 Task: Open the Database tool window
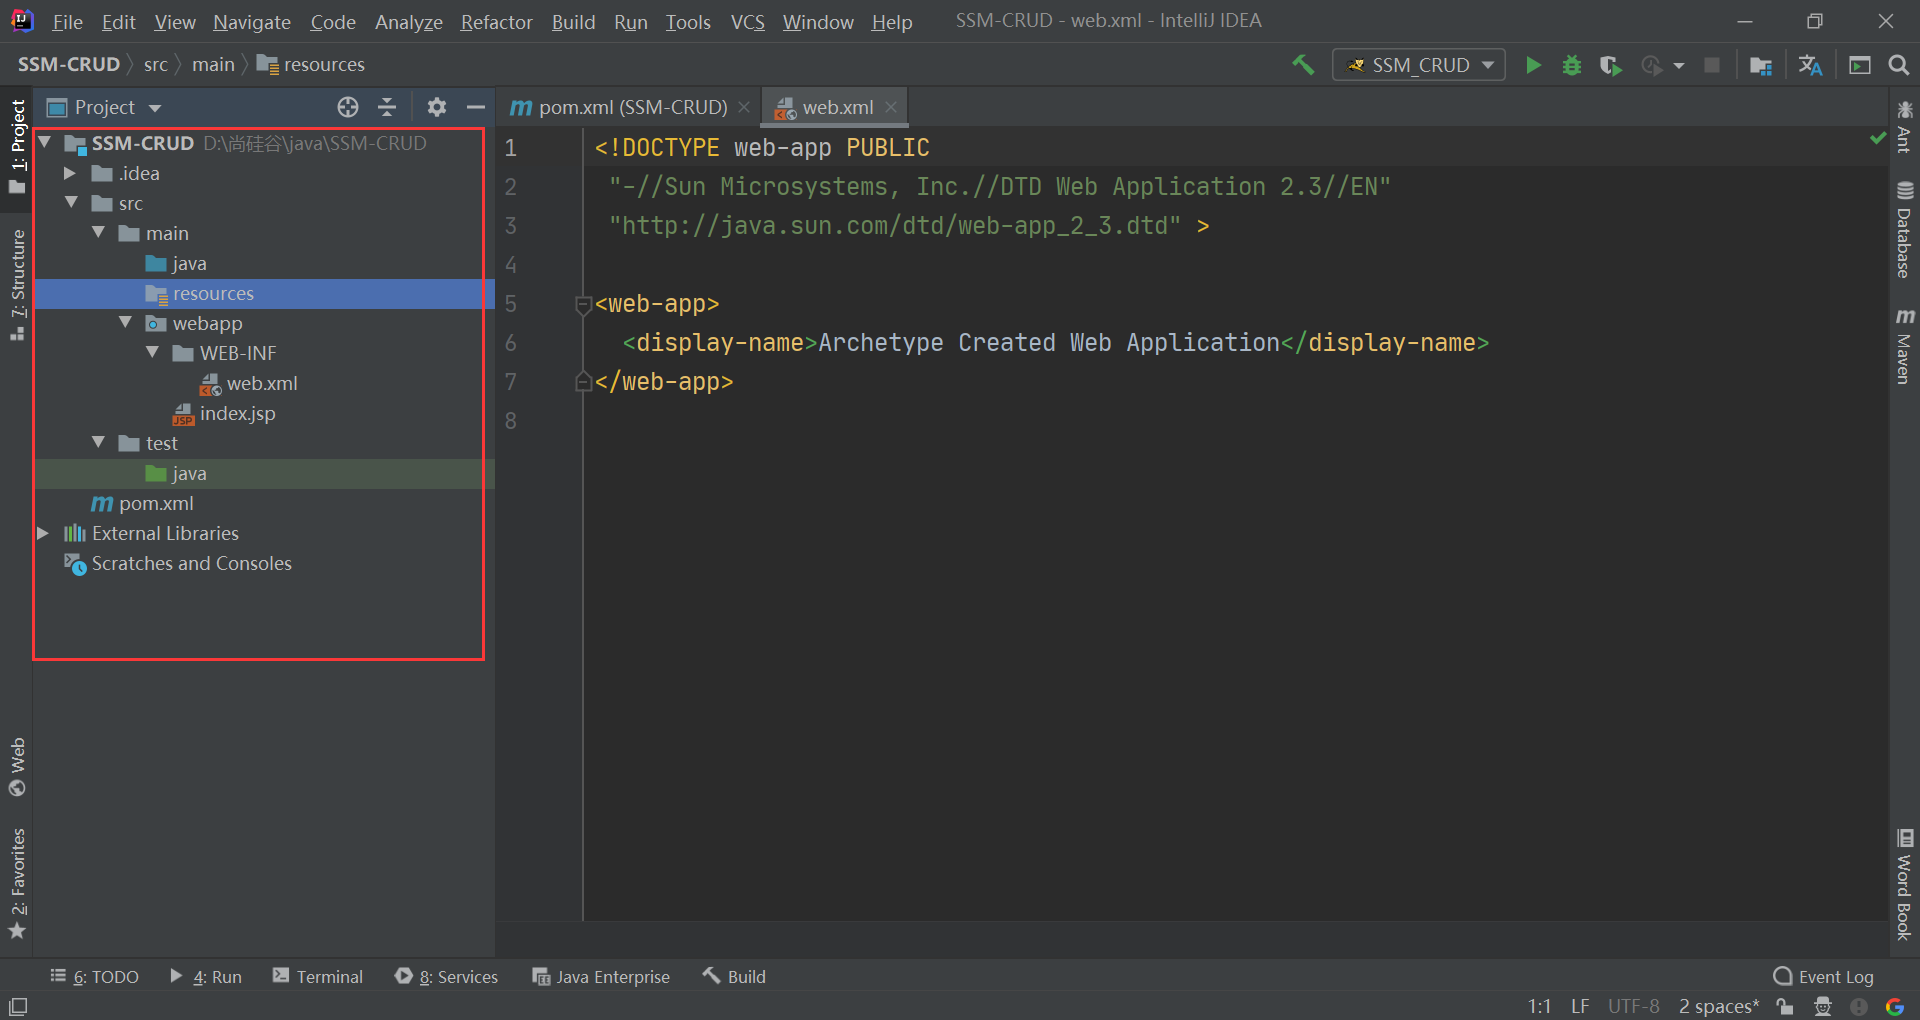pyautogui.click(x=1904, y=230)
